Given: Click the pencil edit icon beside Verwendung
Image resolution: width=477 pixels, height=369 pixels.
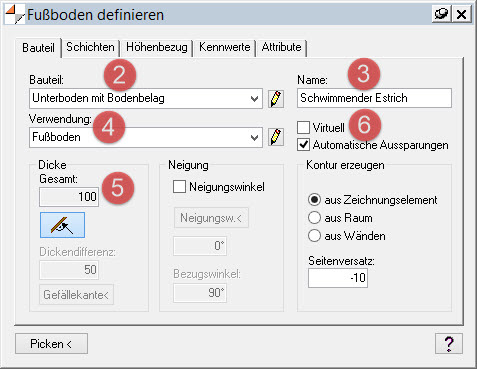Looking at the screenshot, I should tap(276, 137).
